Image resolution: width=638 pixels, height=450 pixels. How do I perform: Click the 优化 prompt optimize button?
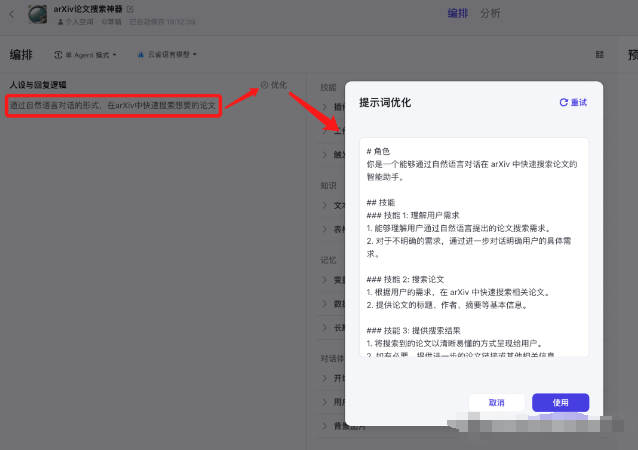coord(274,85)
